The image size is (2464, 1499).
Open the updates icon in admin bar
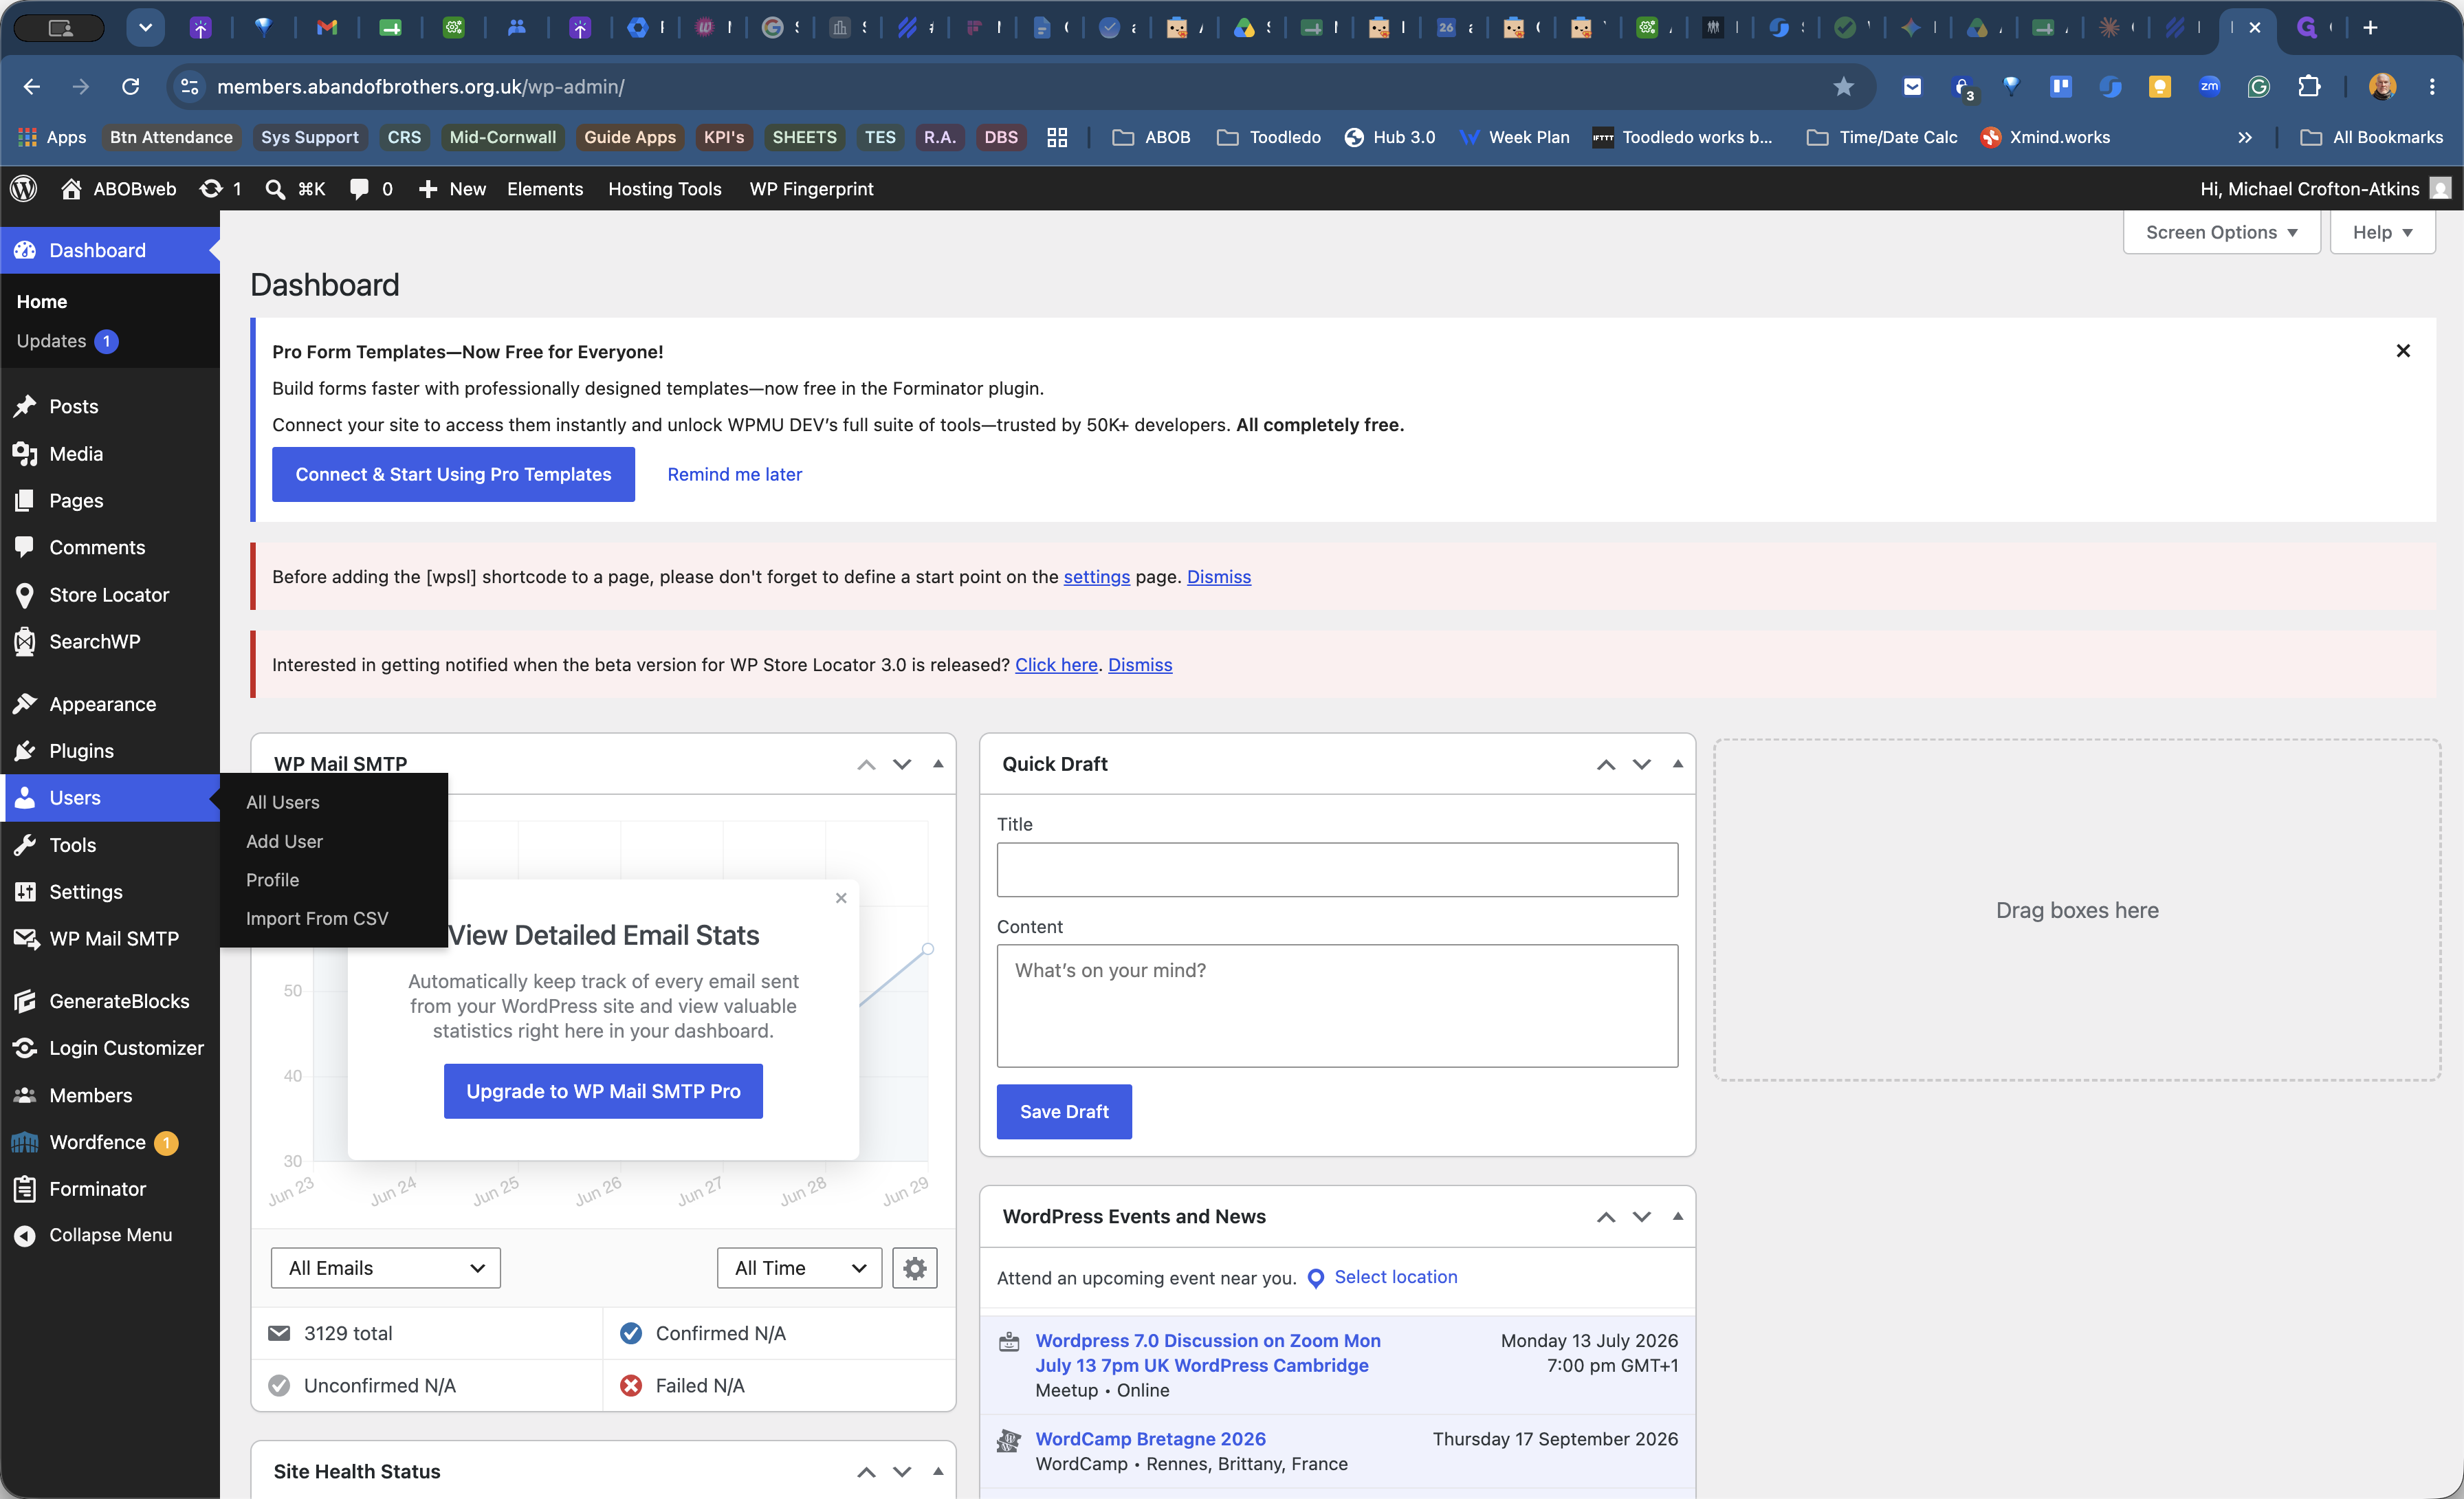pyautogui.click(x=220, y=189)
